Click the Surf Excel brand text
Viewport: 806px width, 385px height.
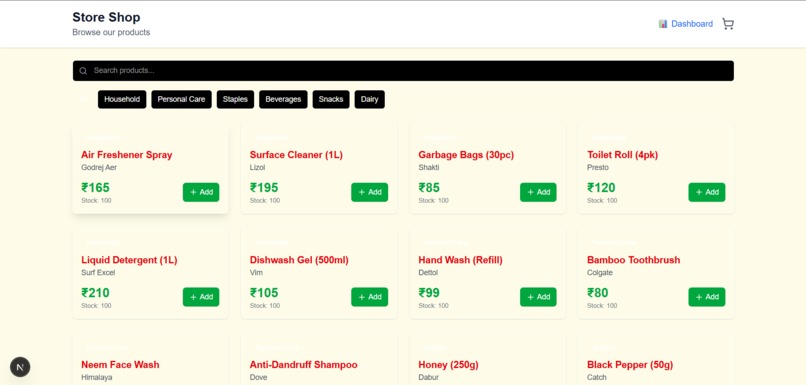[98, 272]
